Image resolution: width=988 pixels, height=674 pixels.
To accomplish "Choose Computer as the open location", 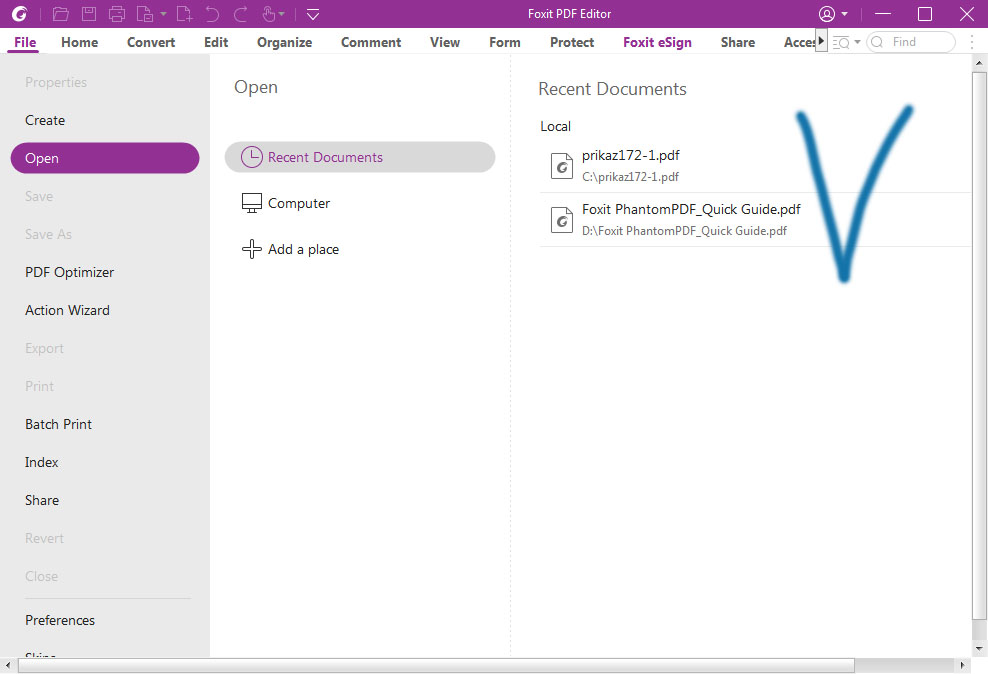I will (x=299, y=203).
